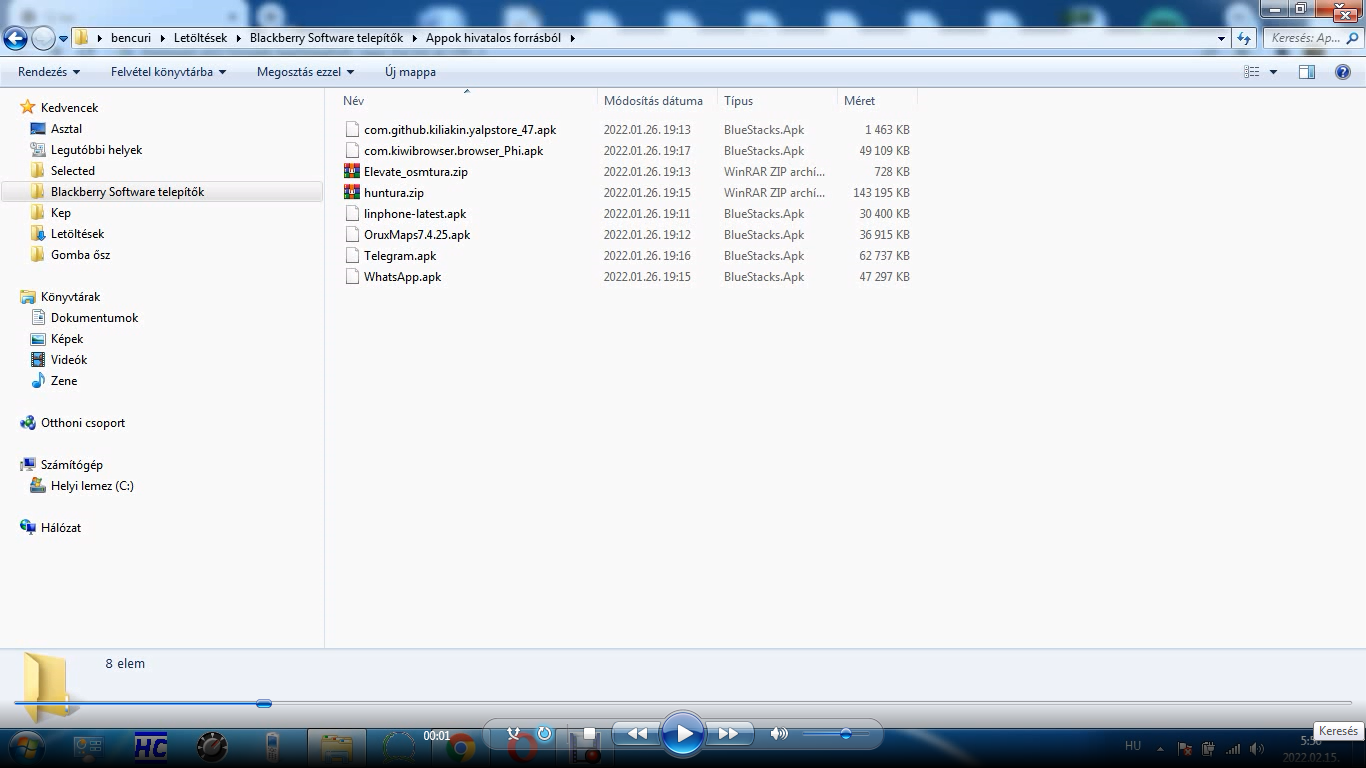Stop playback with the square stop button
The height and width of the screenshot is (768, 1366).
coord(589,734)
